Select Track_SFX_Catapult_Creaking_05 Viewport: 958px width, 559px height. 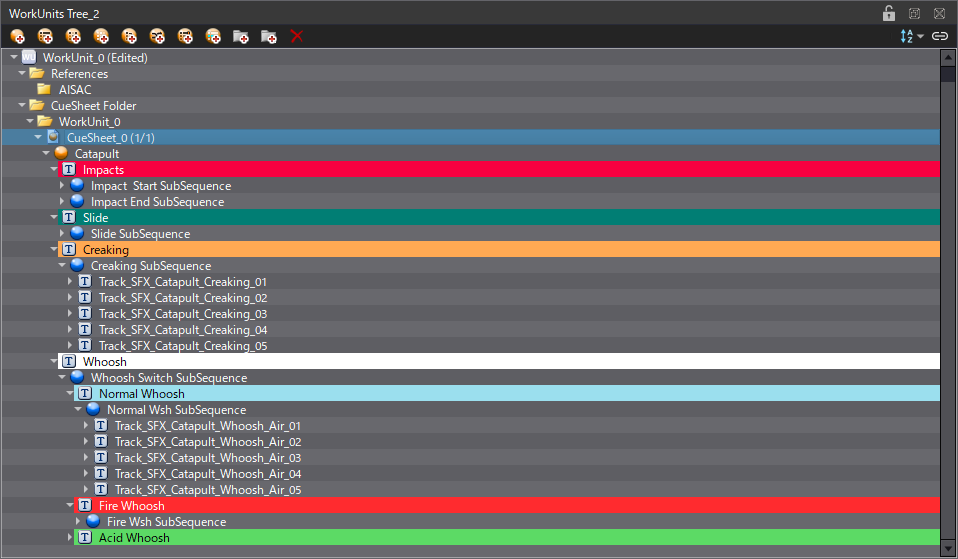tap(183, 346)
